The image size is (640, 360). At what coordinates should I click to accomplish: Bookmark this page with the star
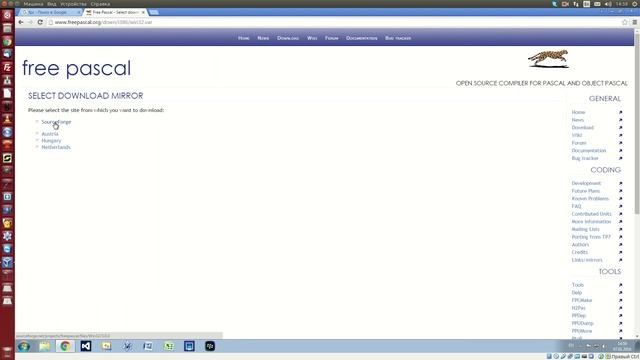[x=624, y=22]
